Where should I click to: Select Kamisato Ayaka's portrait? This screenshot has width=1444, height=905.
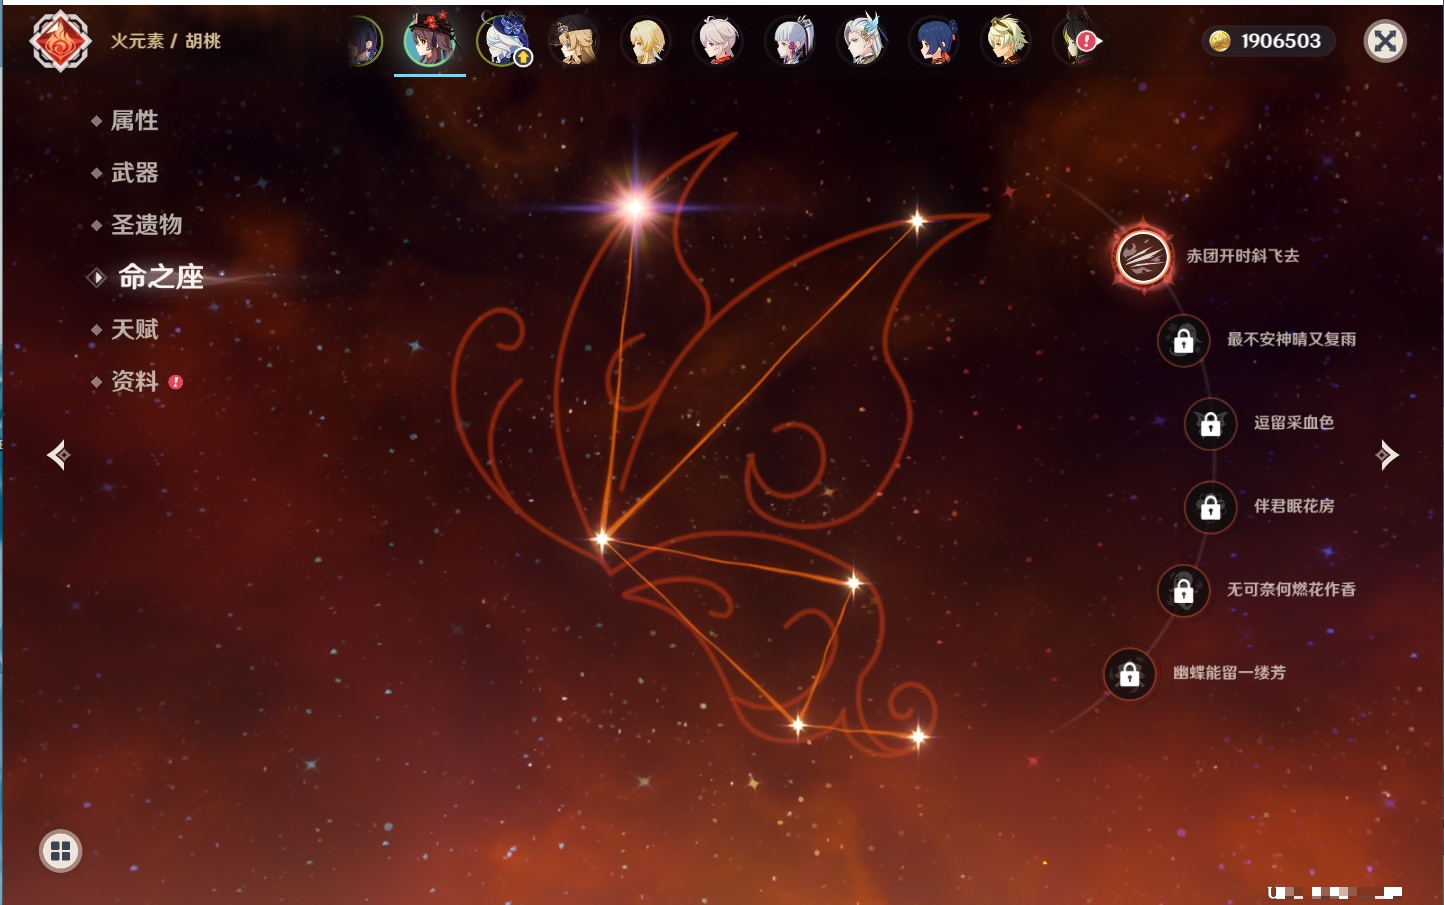(790, 41)
